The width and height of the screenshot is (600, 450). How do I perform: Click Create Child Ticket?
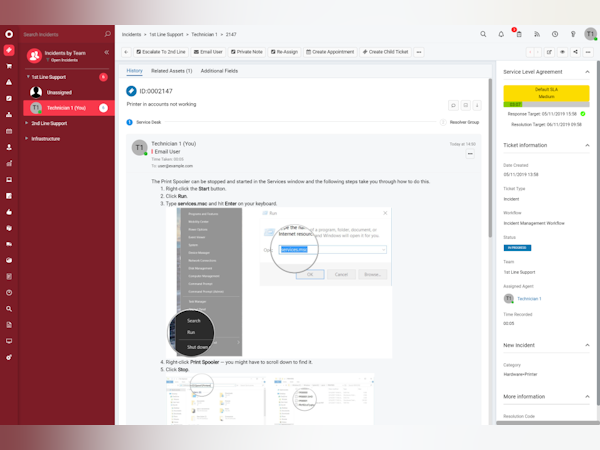pos(385,52)
